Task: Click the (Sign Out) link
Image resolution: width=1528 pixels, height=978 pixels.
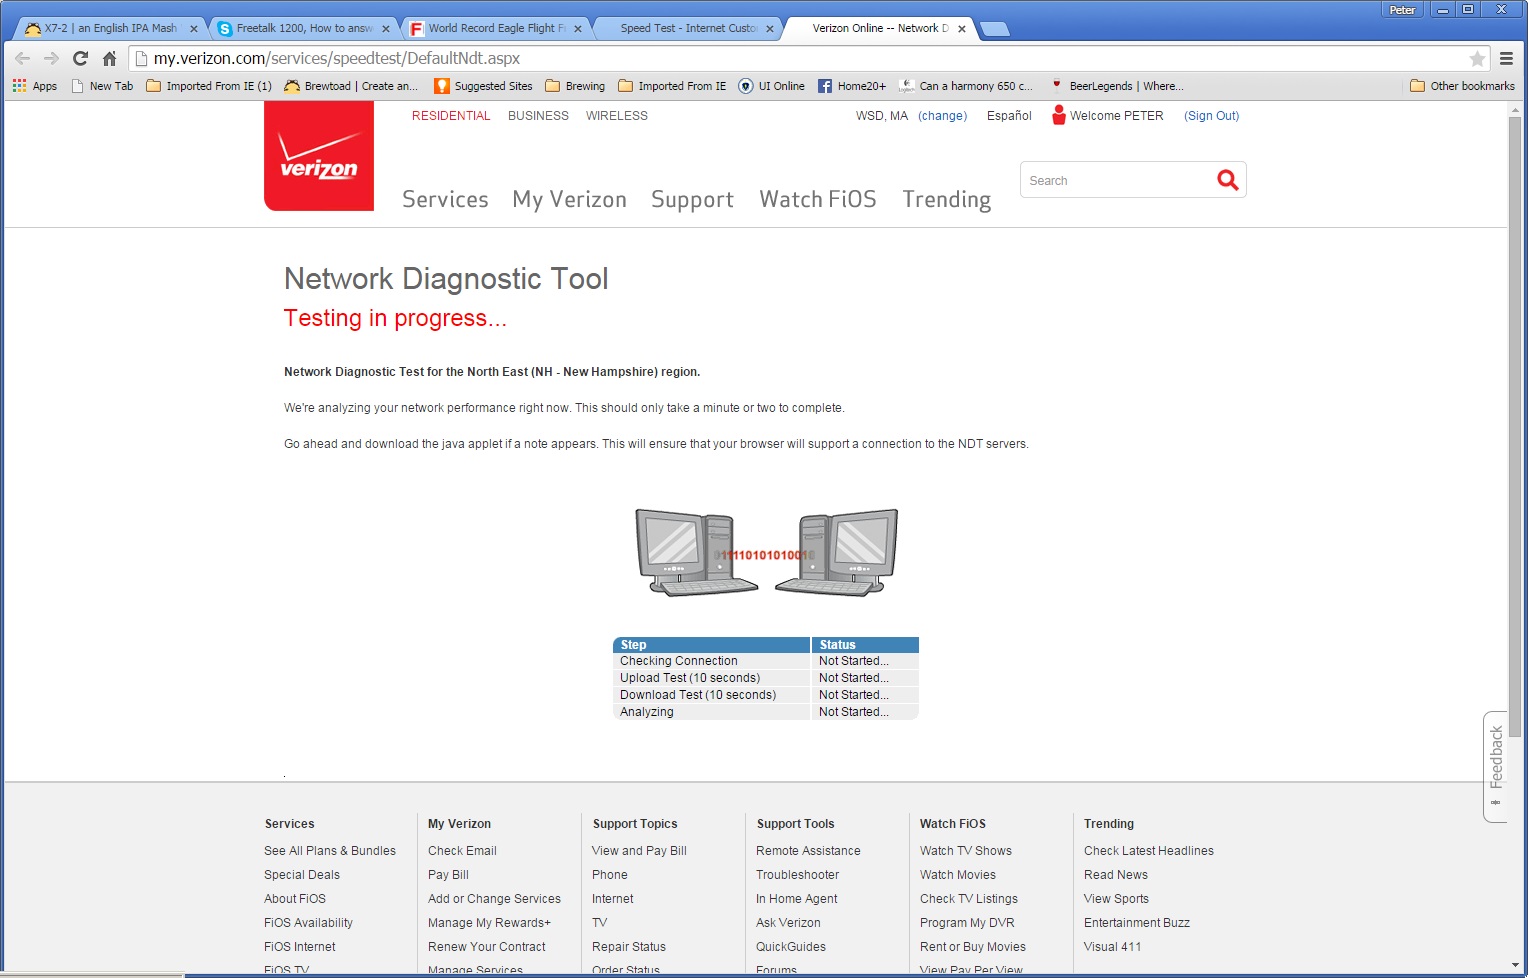Action: coord(1211,116)
